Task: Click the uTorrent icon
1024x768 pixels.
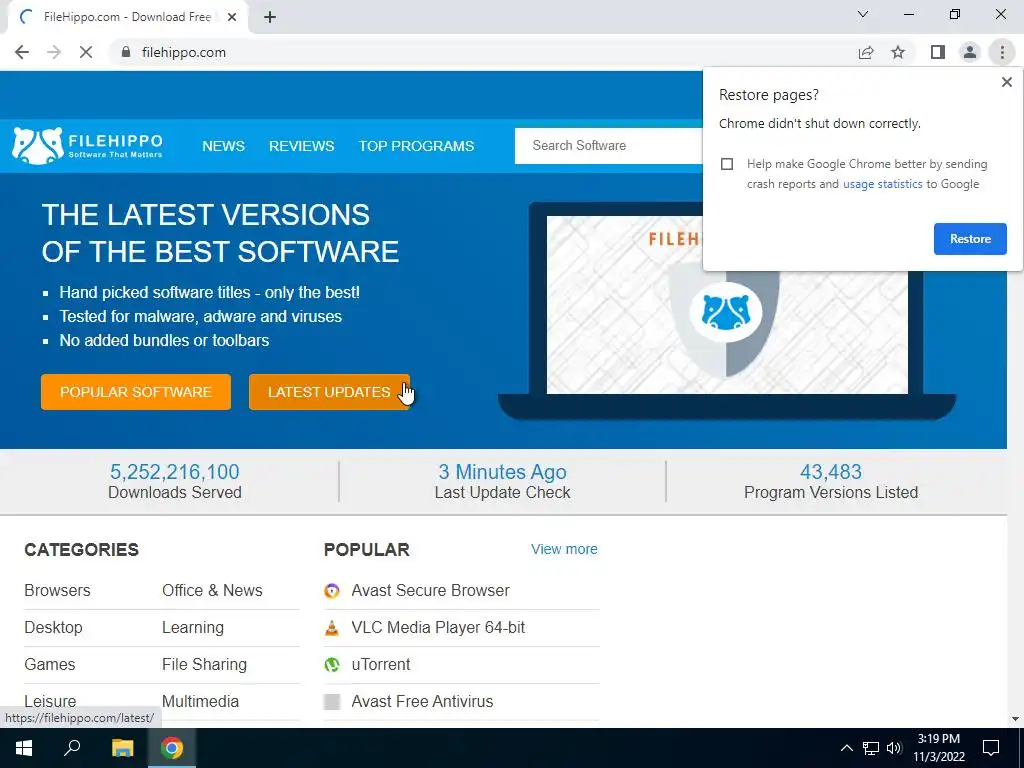Action: coord(332,665)
